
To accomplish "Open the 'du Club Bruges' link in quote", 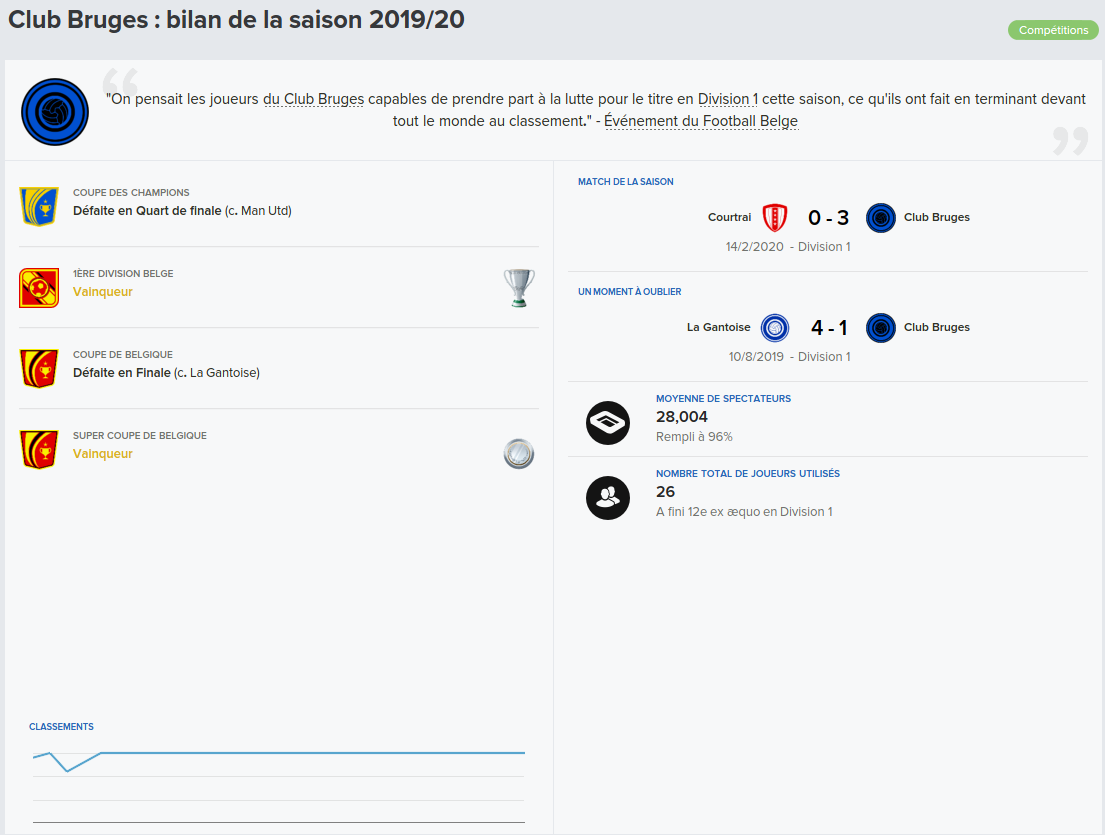I will (314, 99).
